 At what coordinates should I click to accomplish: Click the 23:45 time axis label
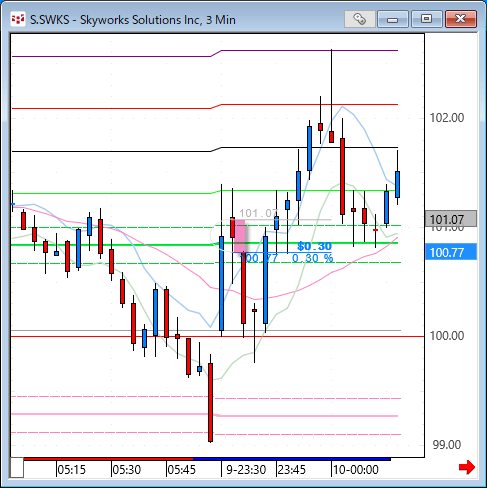[292, 470]
